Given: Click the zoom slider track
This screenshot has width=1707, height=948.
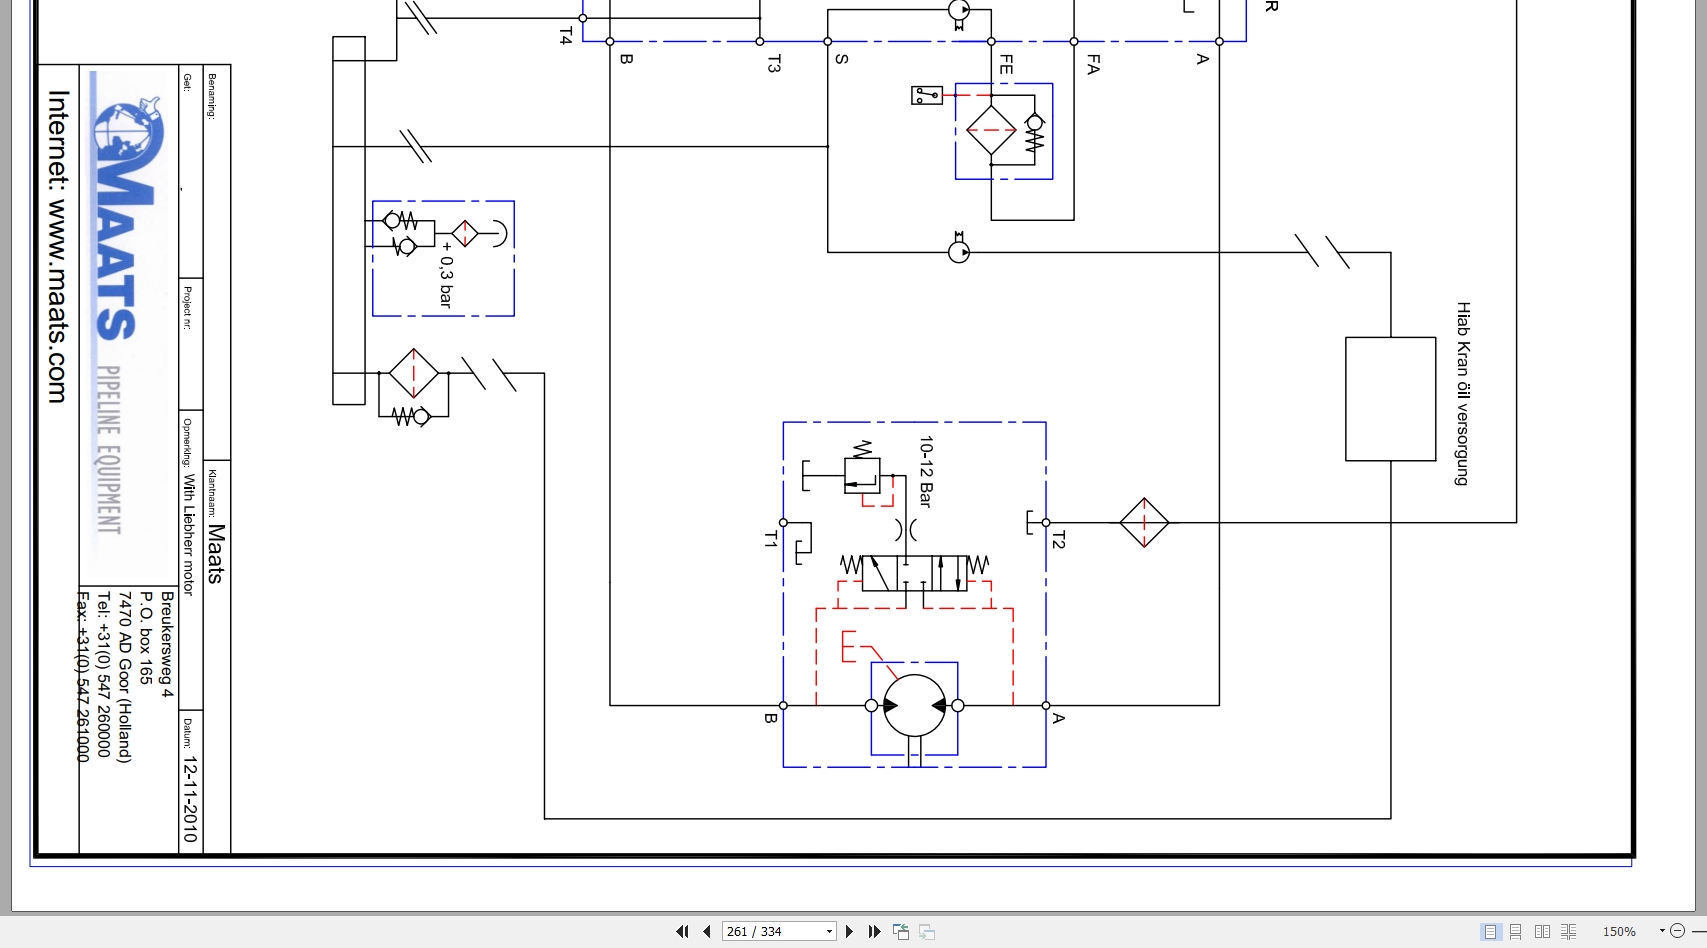Looking at the screenshot, I should (x=1701, y=931).
